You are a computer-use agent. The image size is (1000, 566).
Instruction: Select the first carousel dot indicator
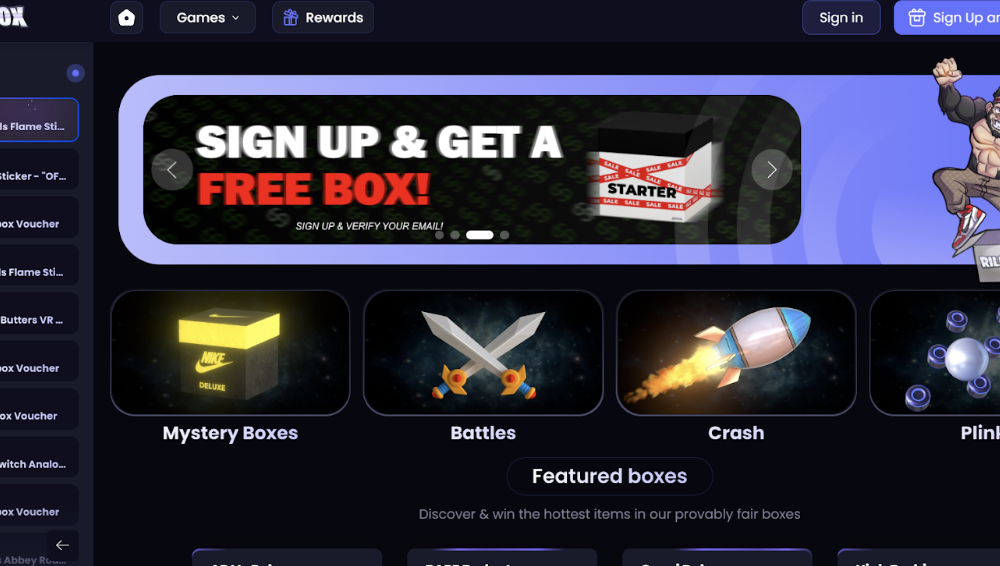point(439,235)
